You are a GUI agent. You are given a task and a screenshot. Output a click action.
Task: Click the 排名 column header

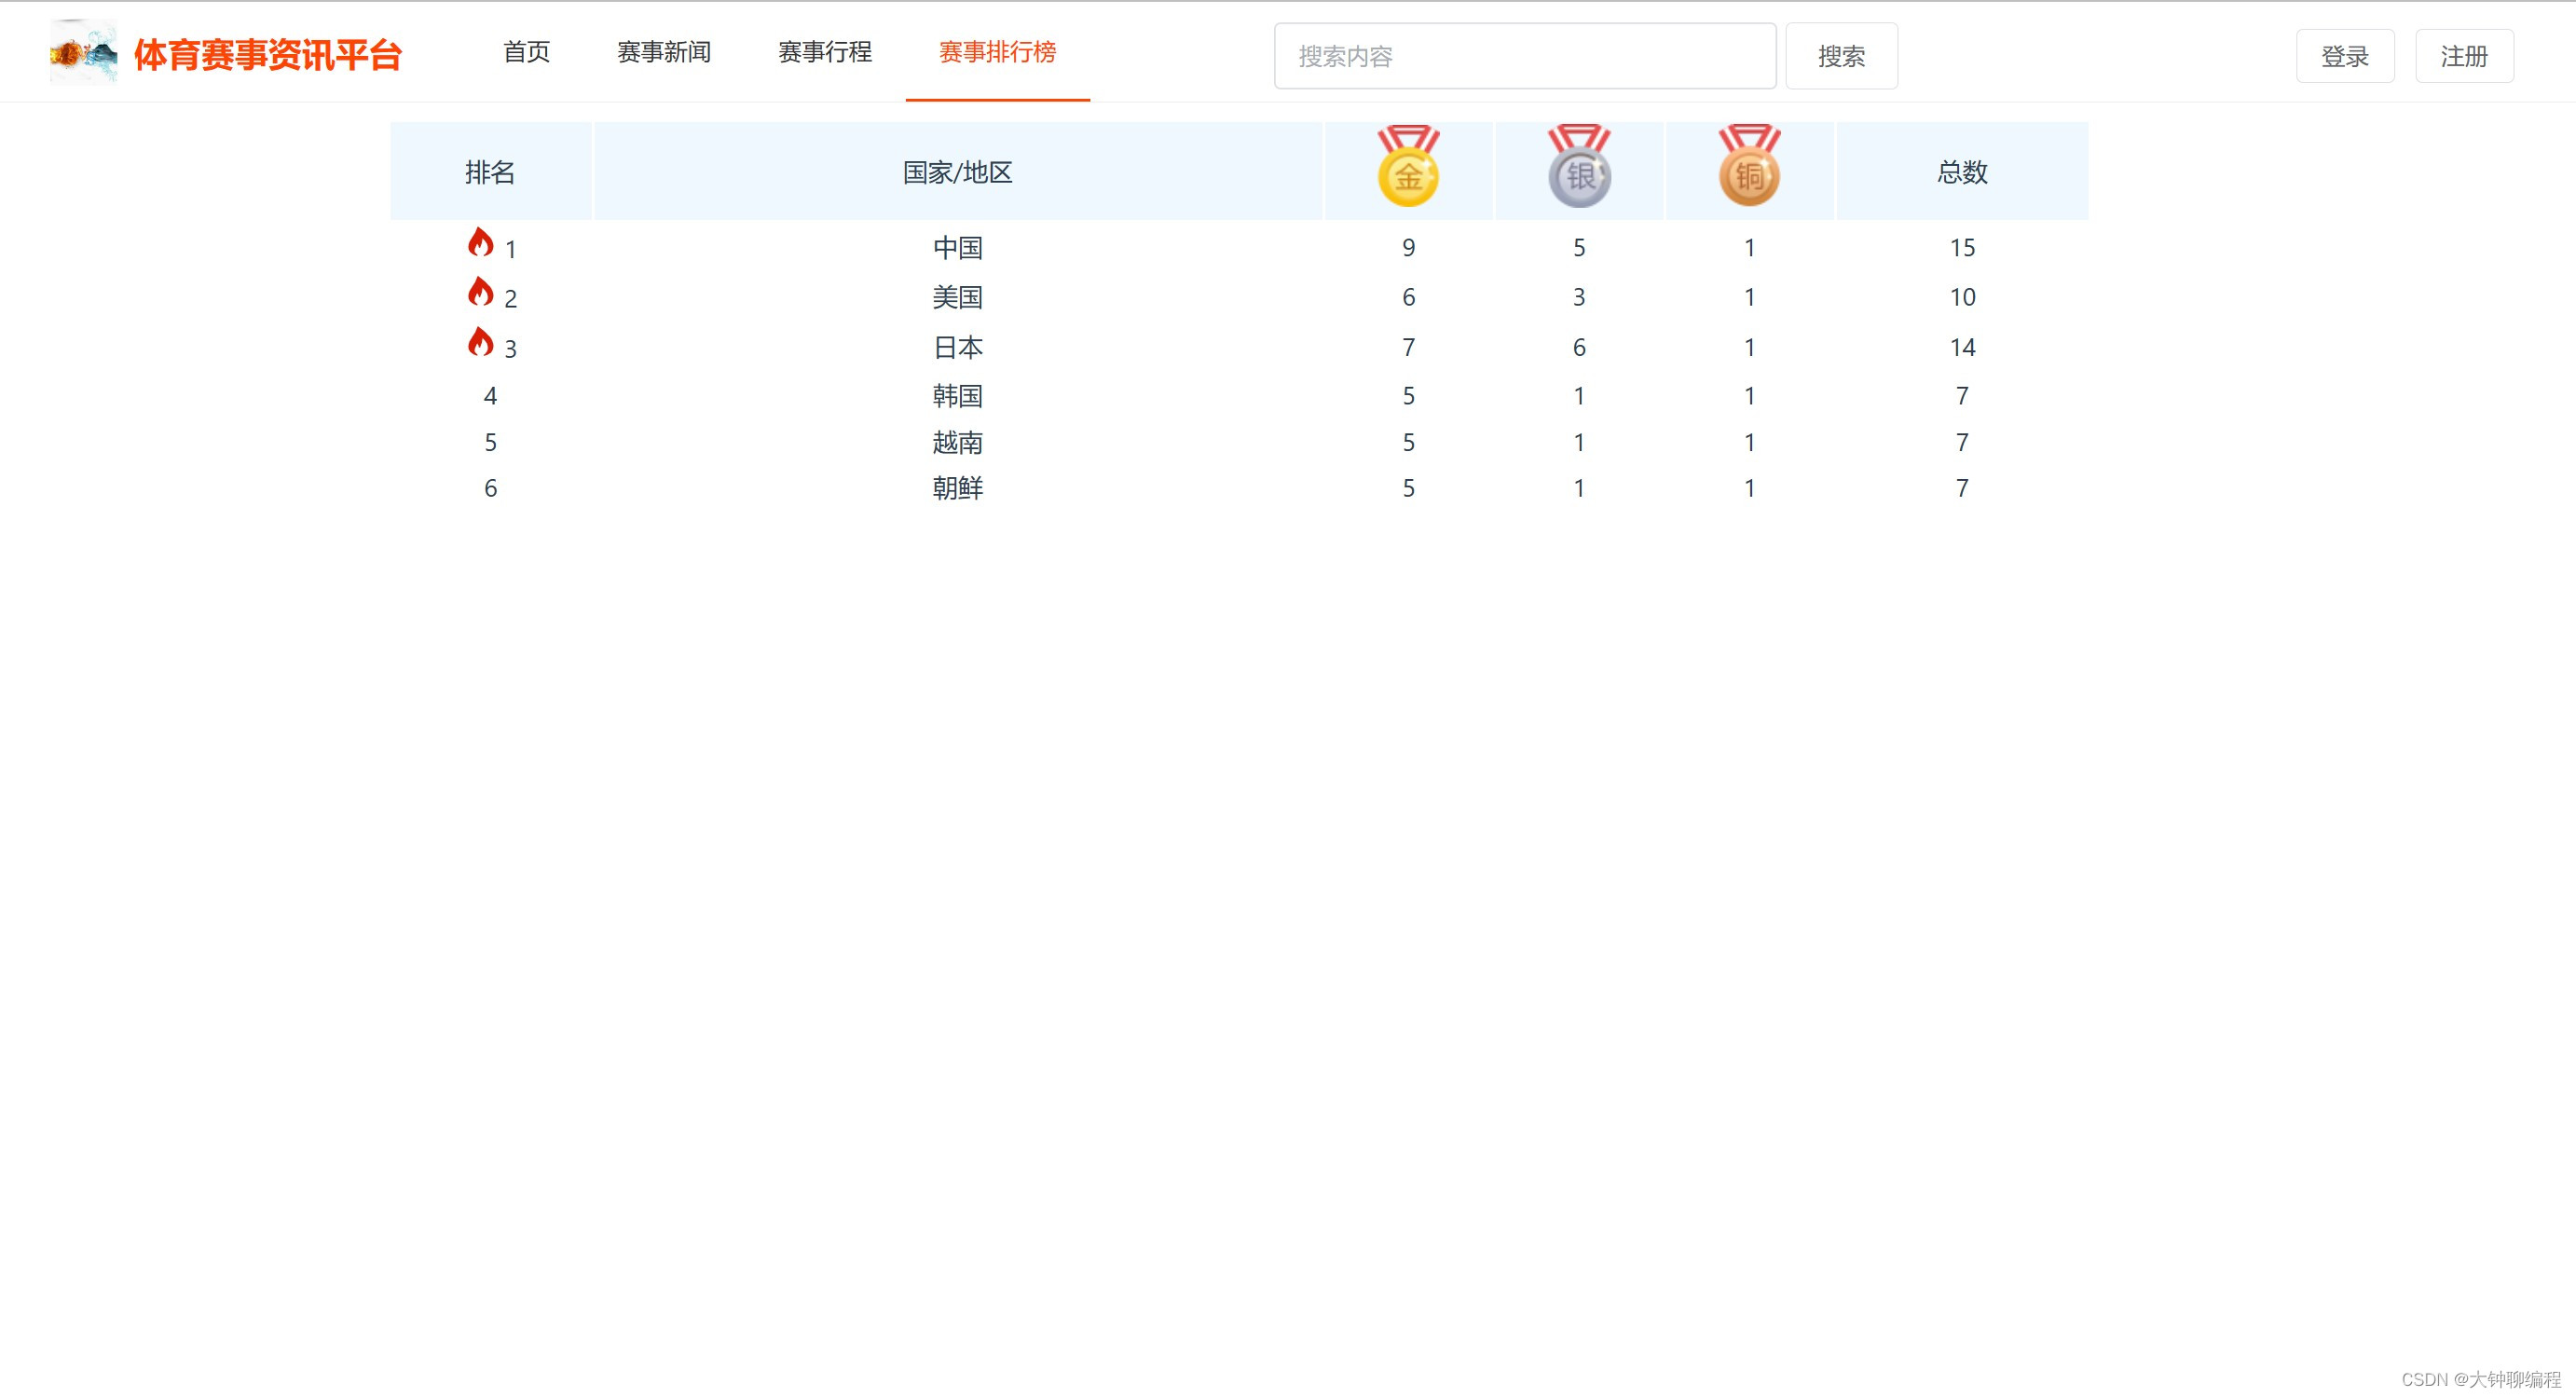(x=491, y=171)
